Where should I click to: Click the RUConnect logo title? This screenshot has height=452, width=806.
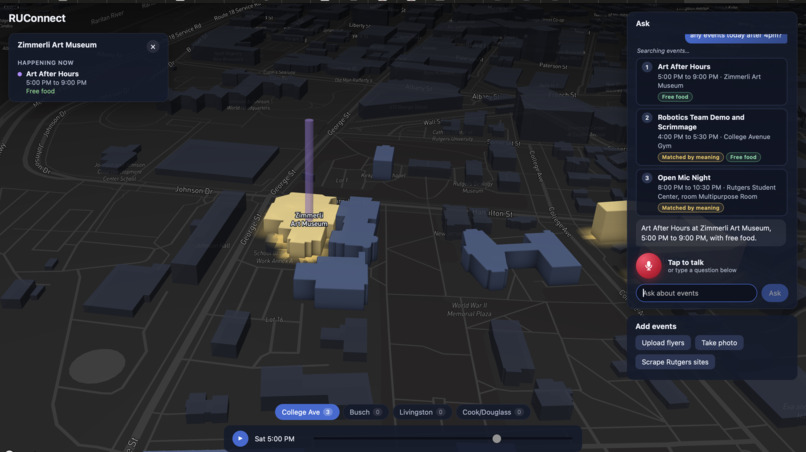coord(37,19)
